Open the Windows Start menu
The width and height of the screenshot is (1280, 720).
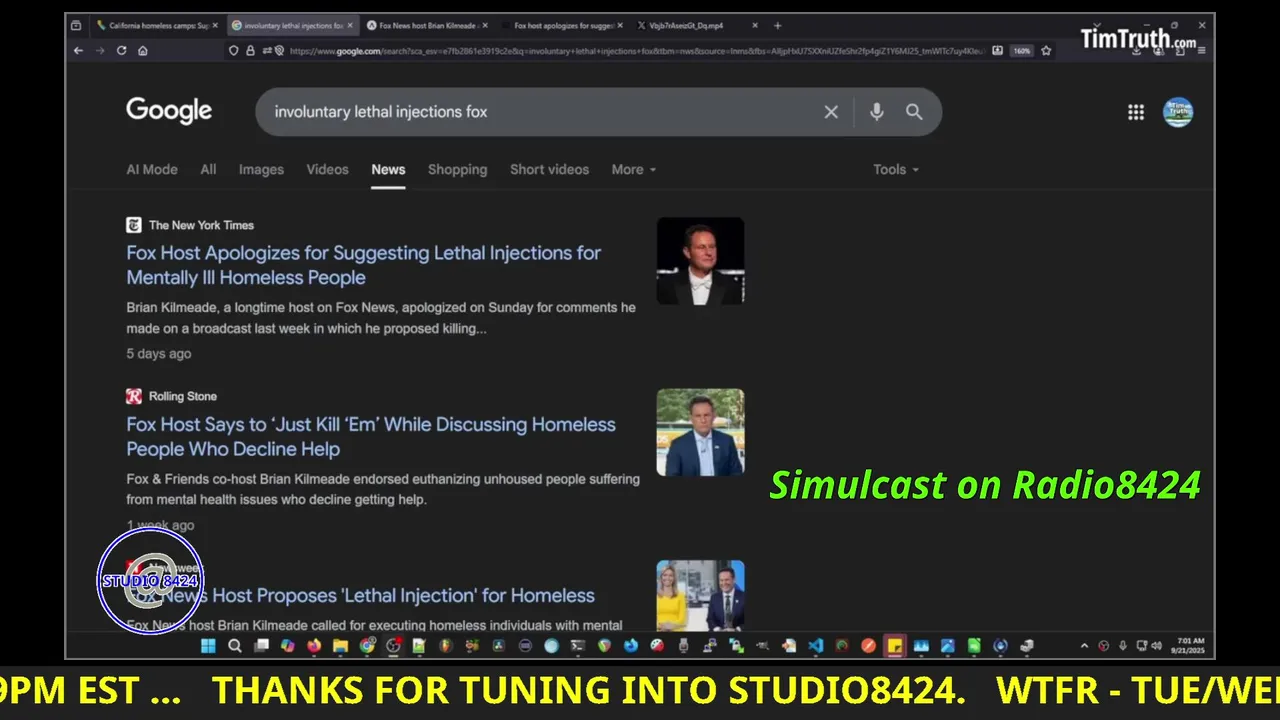point(208,646)
